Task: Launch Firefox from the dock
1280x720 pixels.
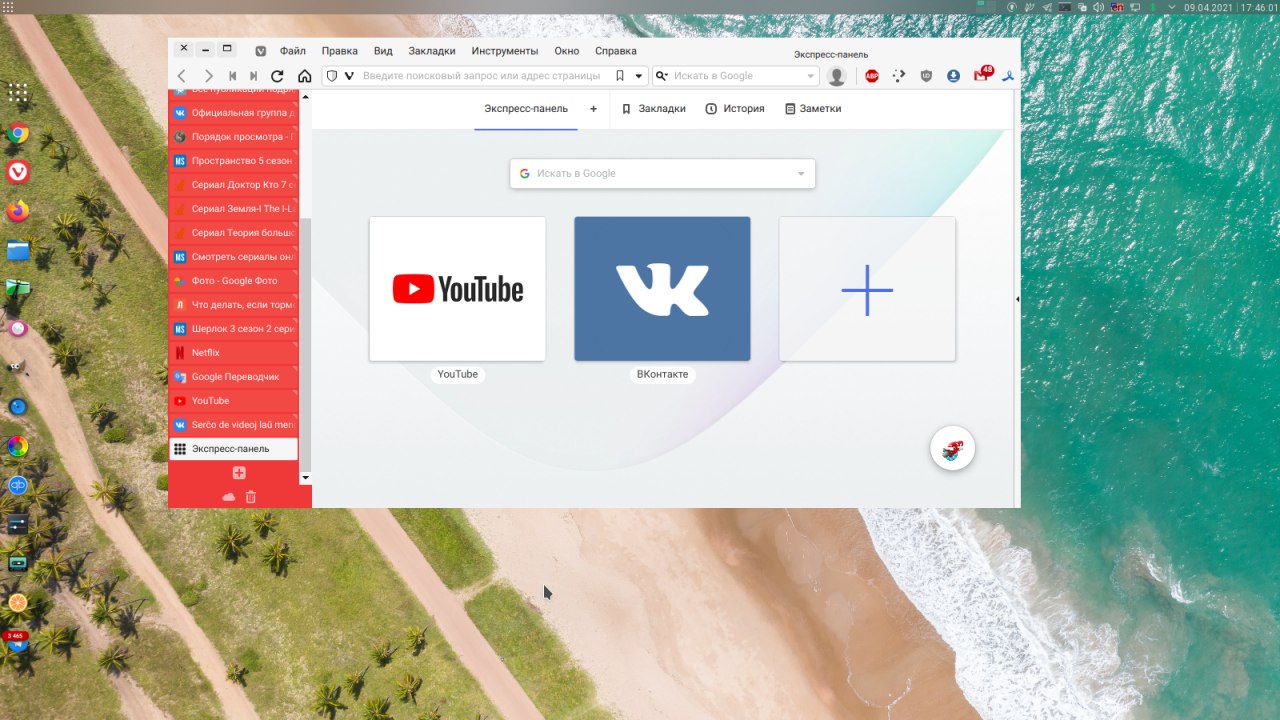Action: 18,211
